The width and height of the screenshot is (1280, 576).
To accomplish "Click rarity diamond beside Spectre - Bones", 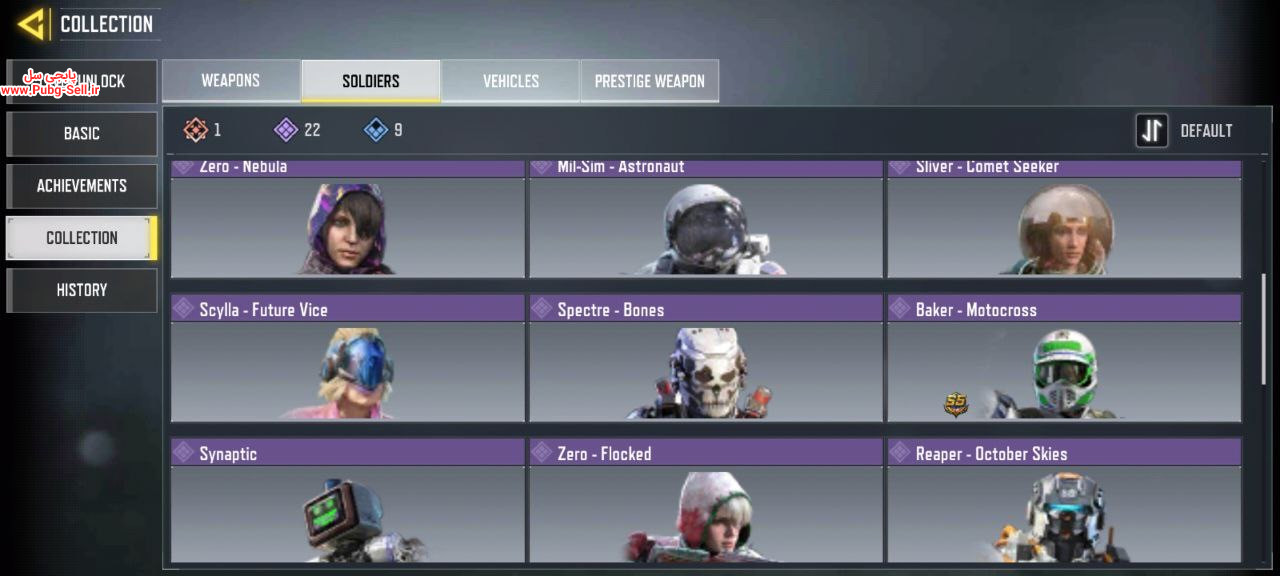I will point(542,309).
